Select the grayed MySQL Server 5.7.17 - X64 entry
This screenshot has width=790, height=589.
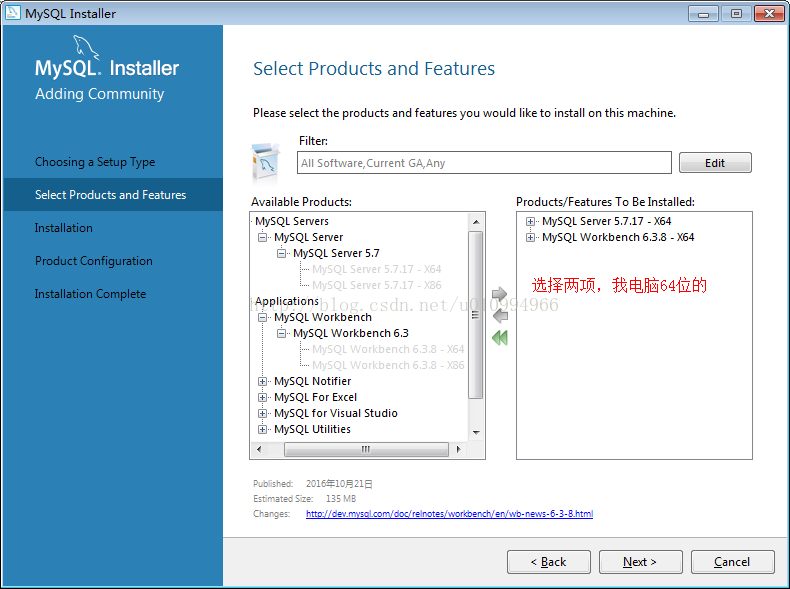[376, 269]
